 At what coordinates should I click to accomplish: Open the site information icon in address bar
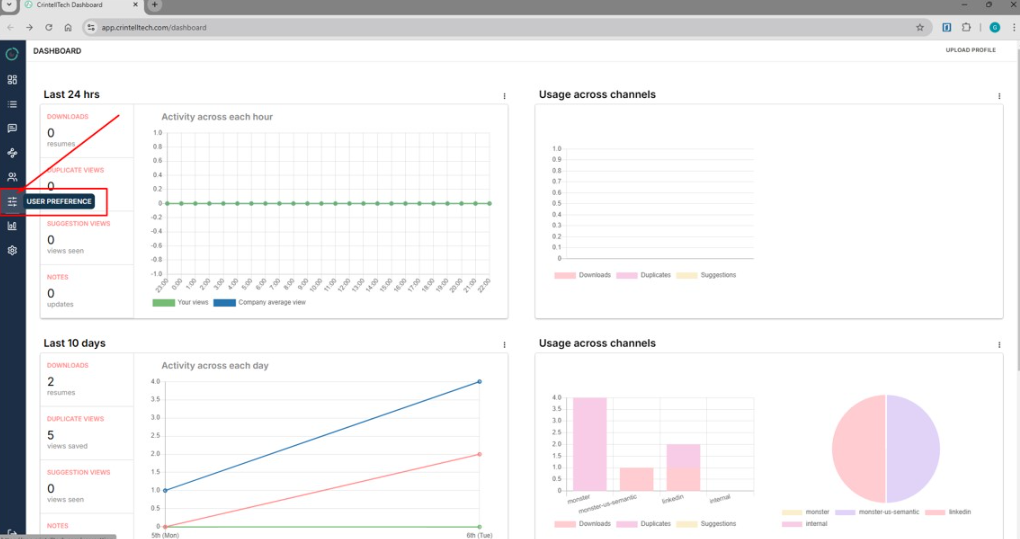(x=91, y=27)
